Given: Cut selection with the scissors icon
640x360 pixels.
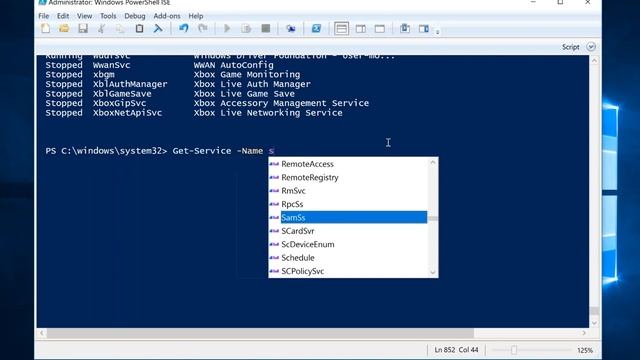Looking at the screenshot, I should click(x=101, y=29).
